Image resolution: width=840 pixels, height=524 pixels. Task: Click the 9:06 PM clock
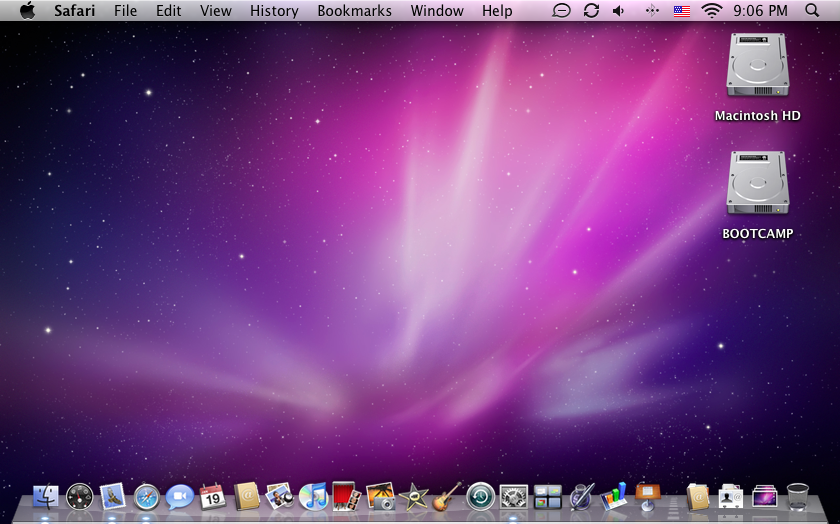tap(760, 11)
